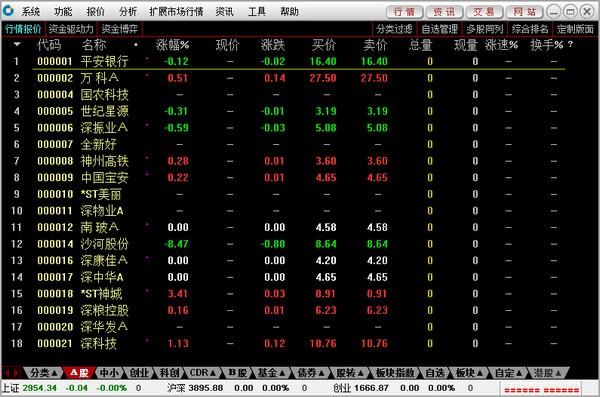This screenshot has width=600, height=397.
Task: Open the 扩展市场行情 menu
Action: tap(176, 11)
